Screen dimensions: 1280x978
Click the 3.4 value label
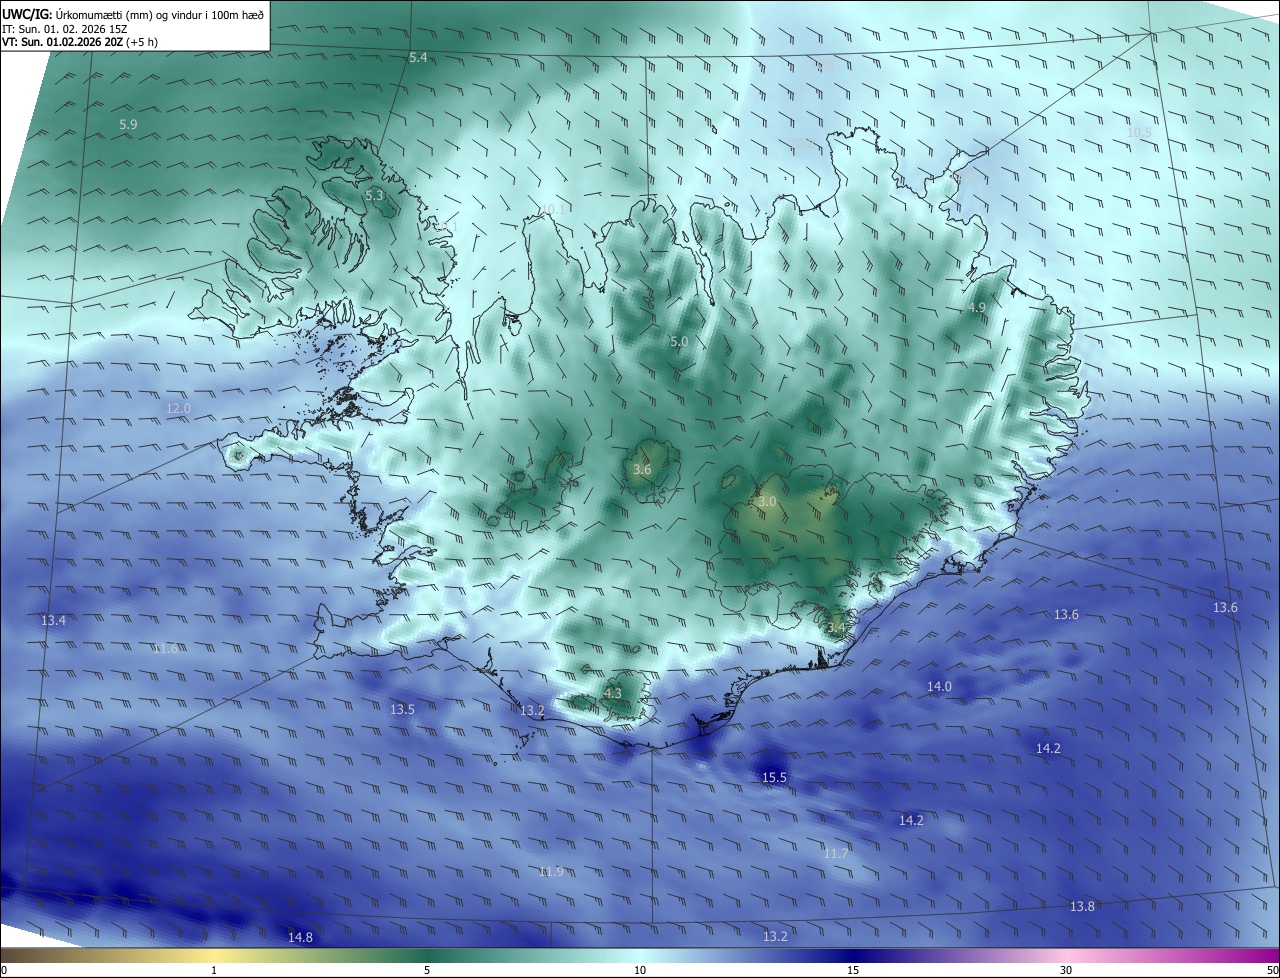[x=836, y=628]
